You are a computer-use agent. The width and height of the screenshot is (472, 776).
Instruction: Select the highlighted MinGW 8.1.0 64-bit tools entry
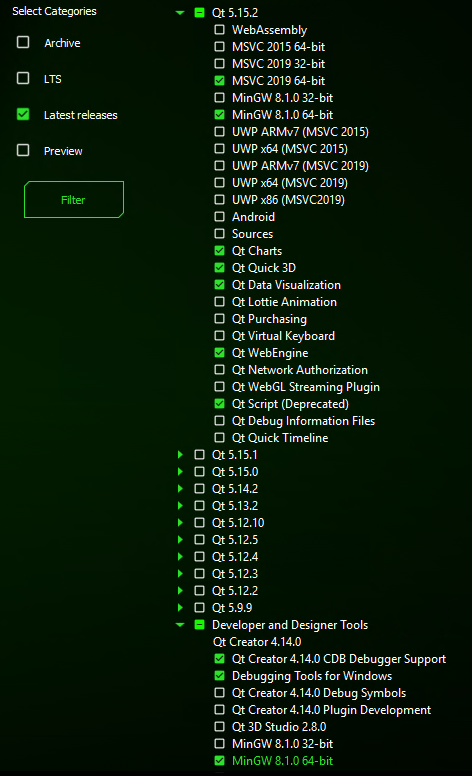click(283, 761)
